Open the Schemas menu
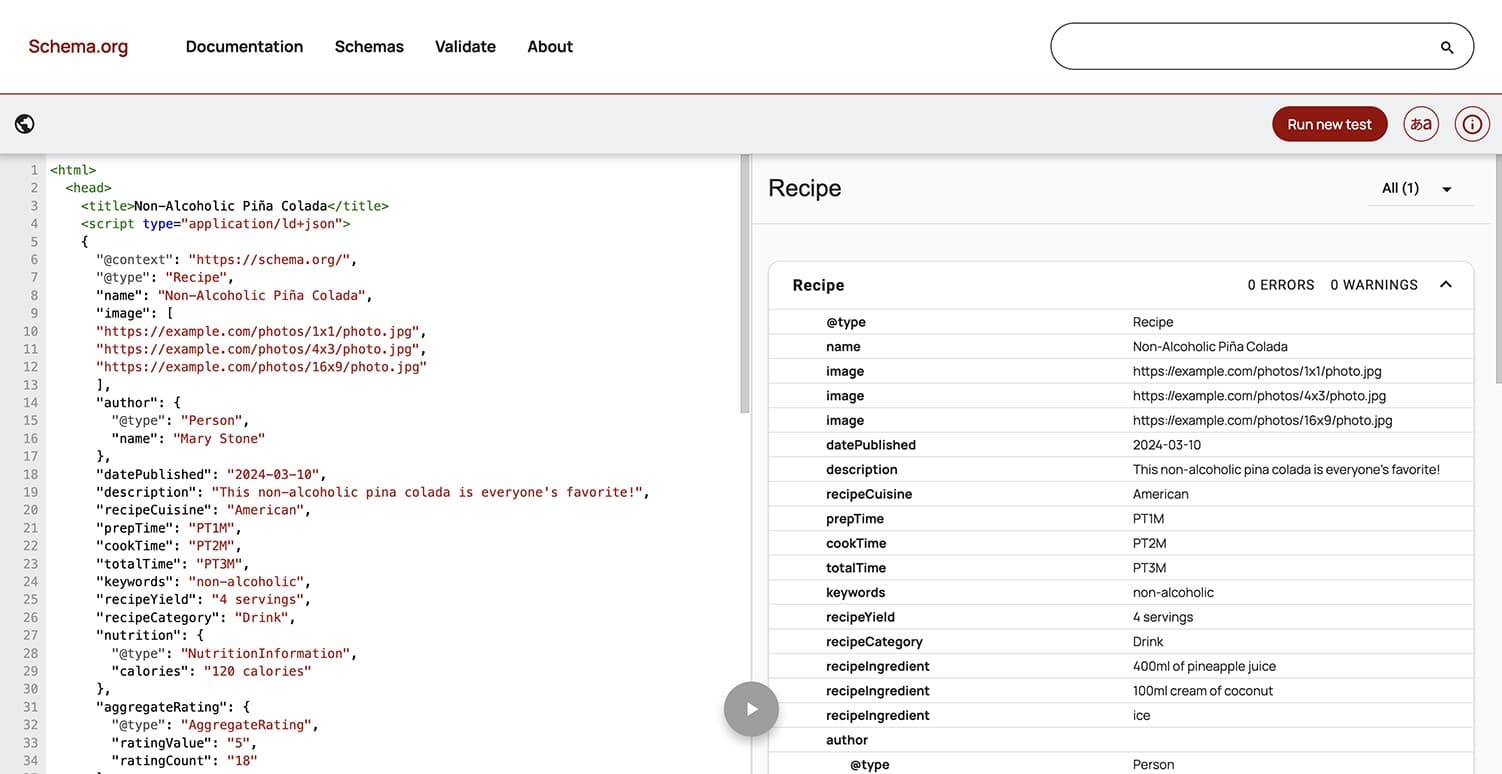1502x774 pixels. (369, 46)
